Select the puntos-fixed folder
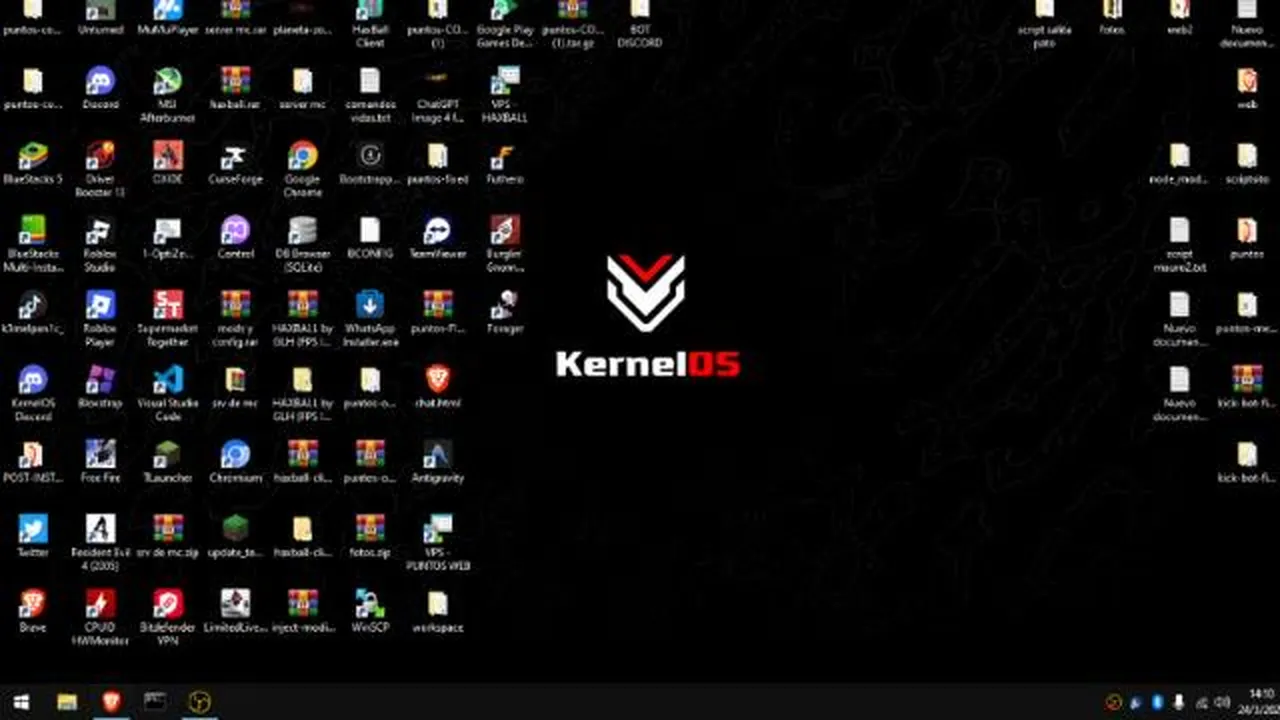The height and width of the screenshot is (720, 1280). pyautogui.click(x=437, y=163)
